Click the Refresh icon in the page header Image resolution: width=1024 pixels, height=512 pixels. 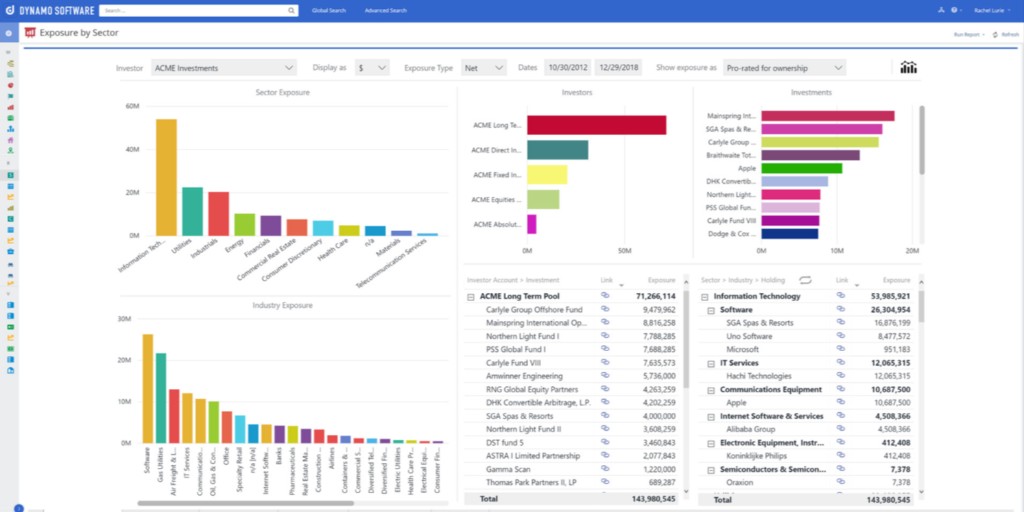coord(995,35)
